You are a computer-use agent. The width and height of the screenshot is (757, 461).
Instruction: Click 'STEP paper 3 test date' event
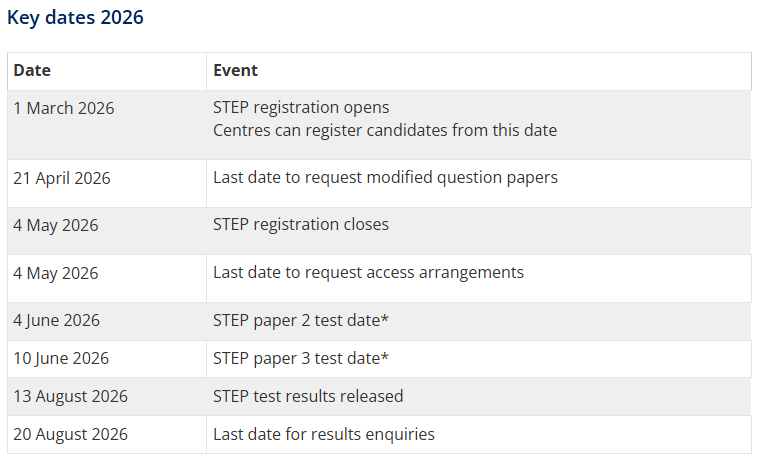tap(299, 358)
